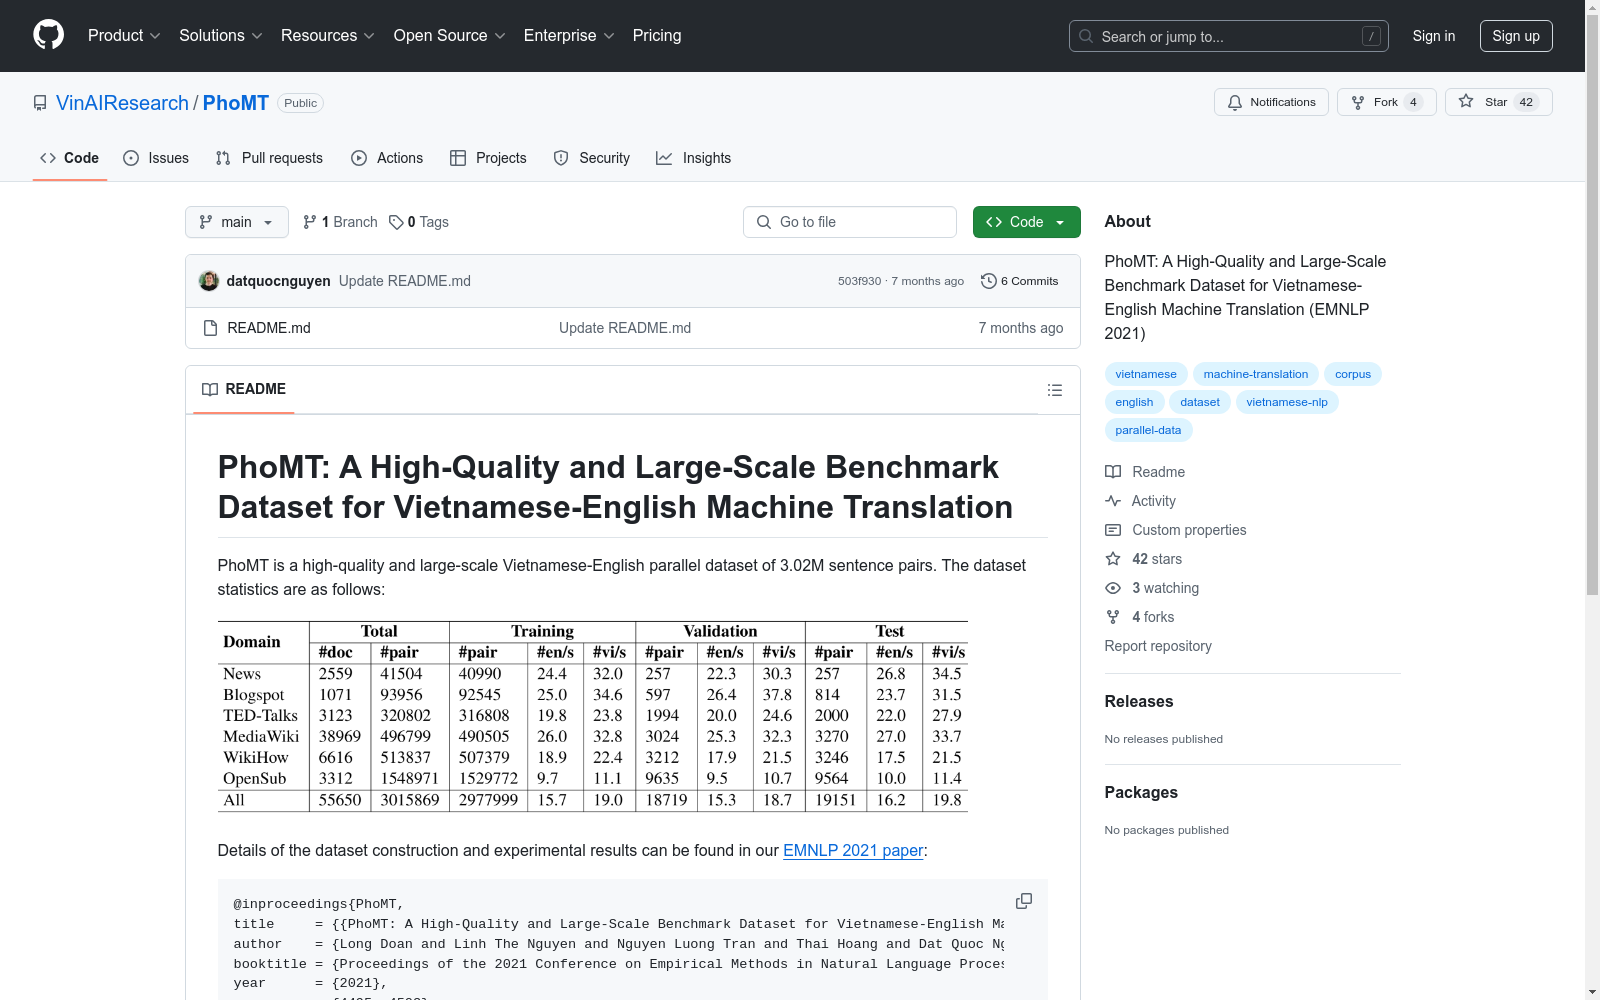The height and width of the screenshot is (1000, 1600).
Task: Click the README.md file icon
Action: pyautogui.click(x=210, y=328)
